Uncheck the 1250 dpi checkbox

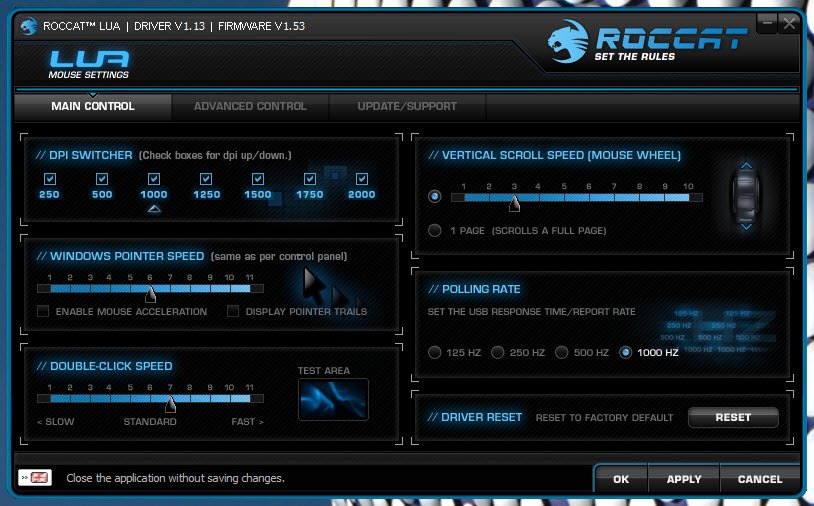[206, 179]
